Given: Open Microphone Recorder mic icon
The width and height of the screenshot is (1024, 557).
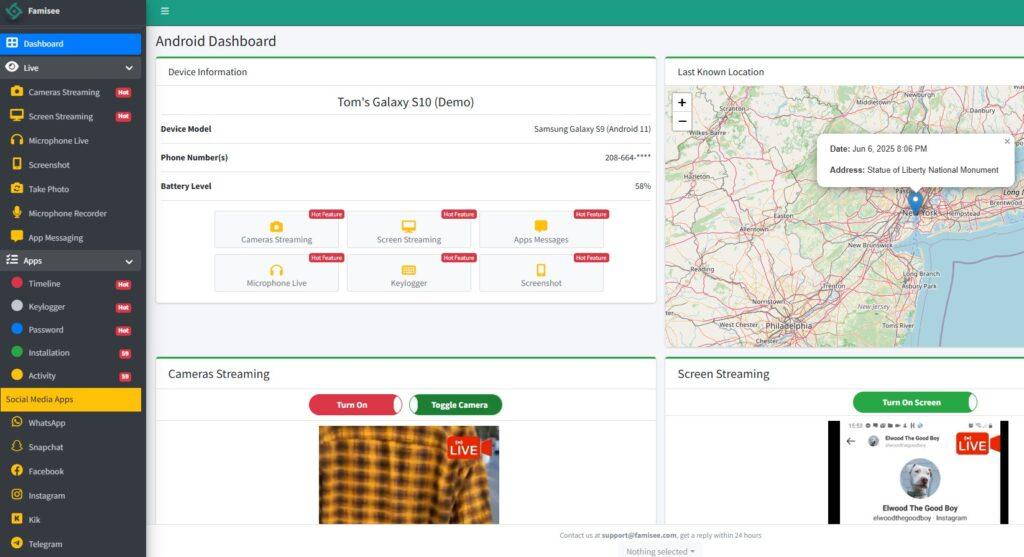Looking at the screenshot, I should (17, 212).
